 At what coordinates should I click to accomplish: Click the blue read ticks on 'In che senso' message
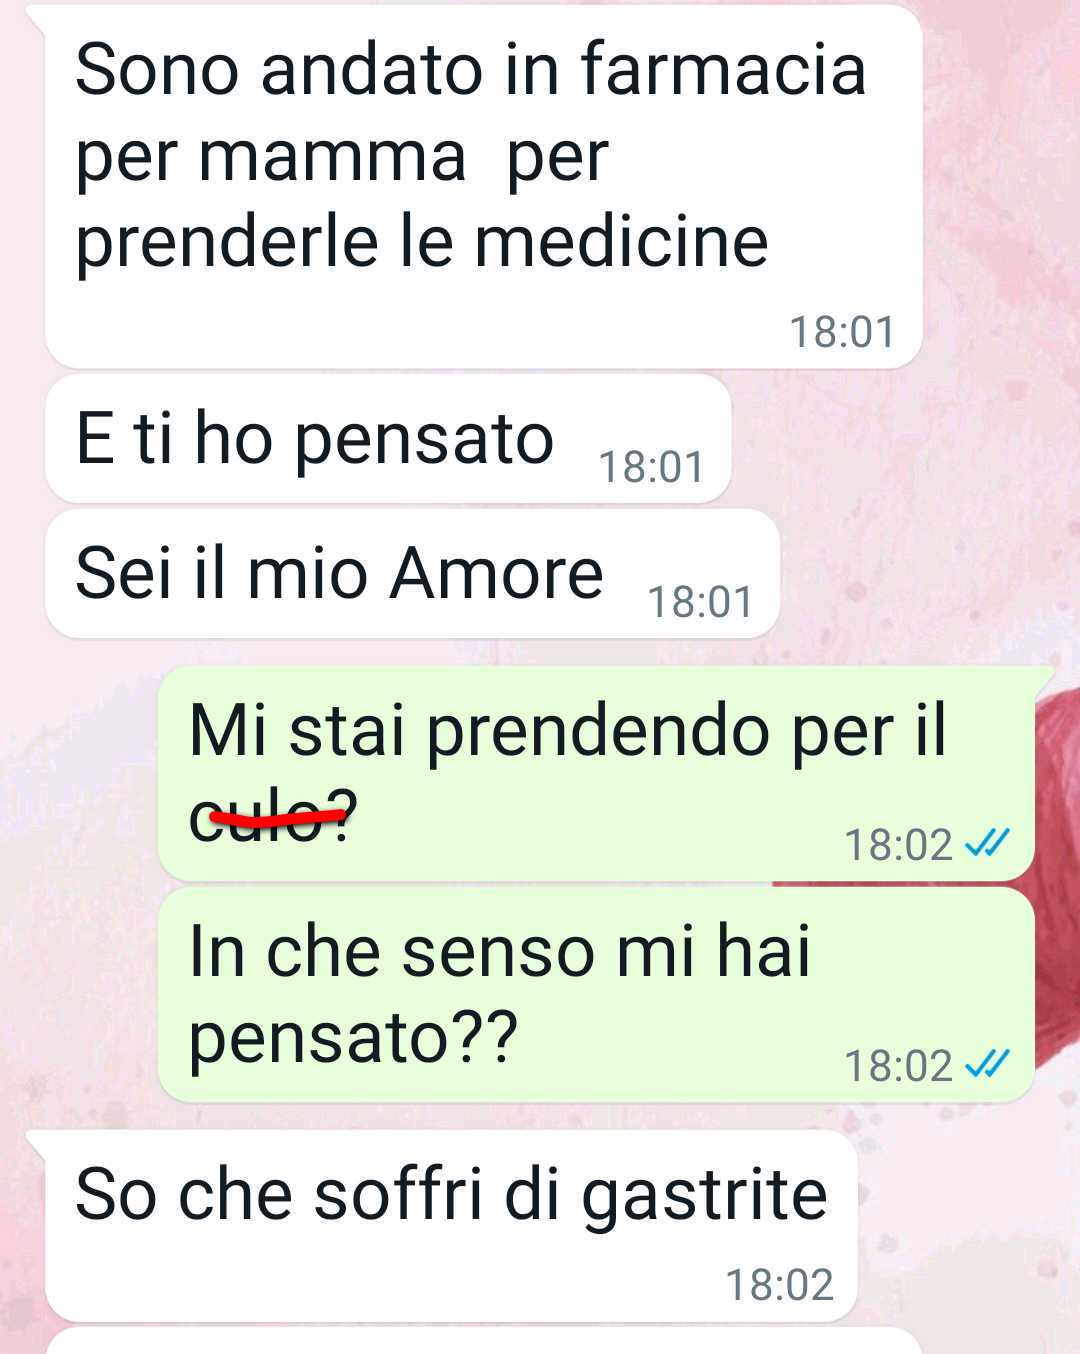pos(987,1065)
